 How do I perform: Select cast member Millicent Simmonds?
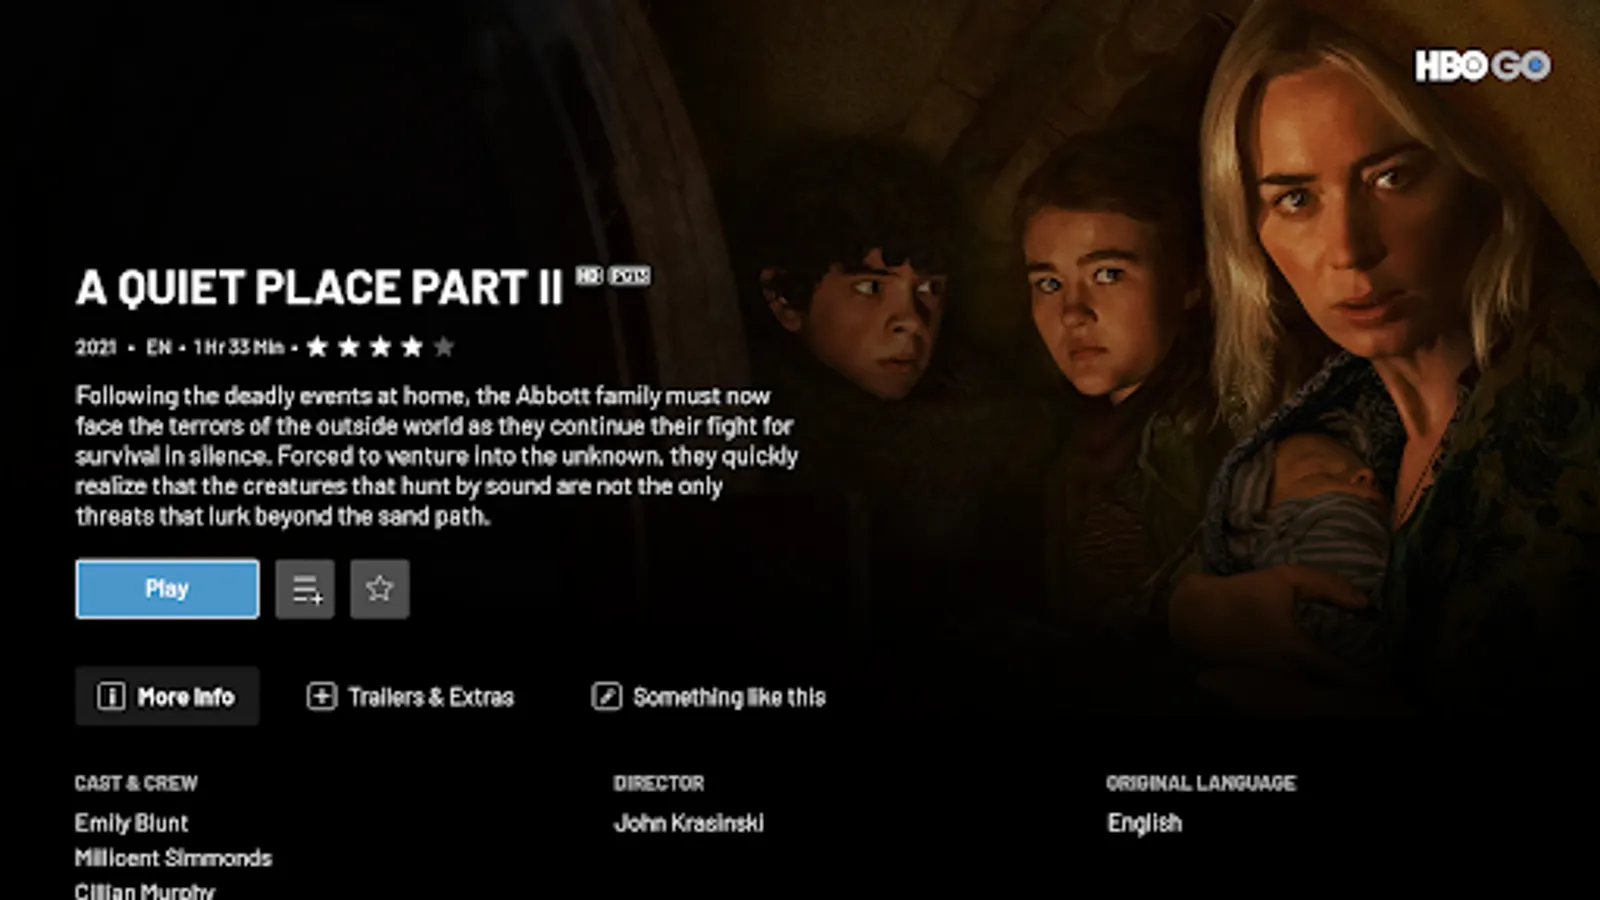coord(173,858)
